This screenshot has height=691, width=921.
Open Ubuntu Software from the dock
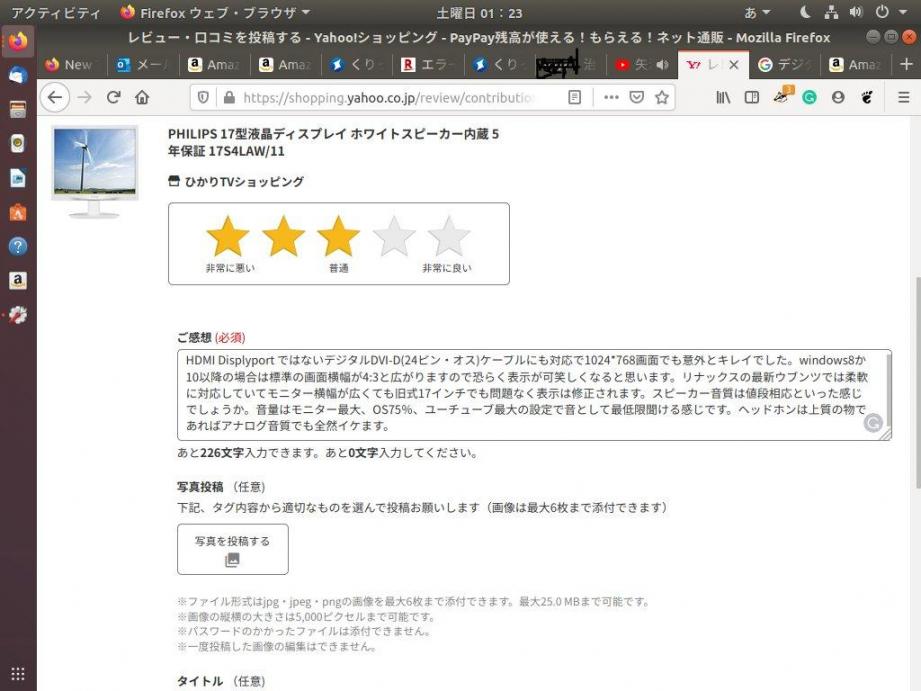pyautogui.click(x=18, y=212)
